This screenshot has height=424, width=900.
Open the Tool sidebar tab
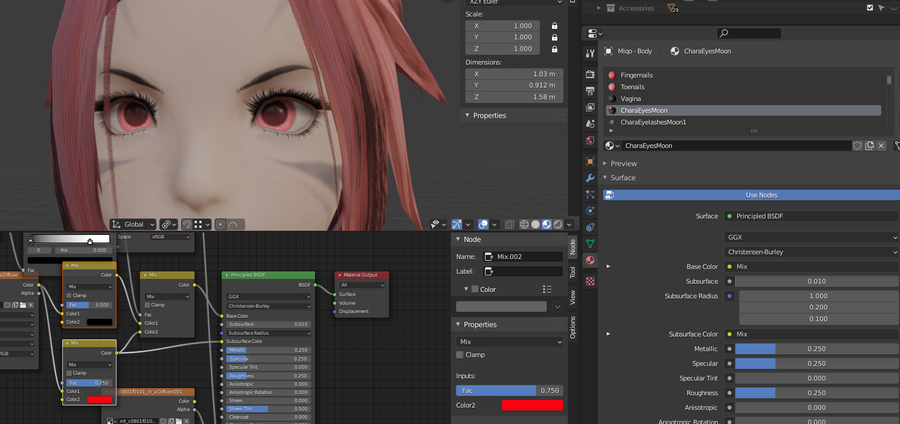point(572,273)
